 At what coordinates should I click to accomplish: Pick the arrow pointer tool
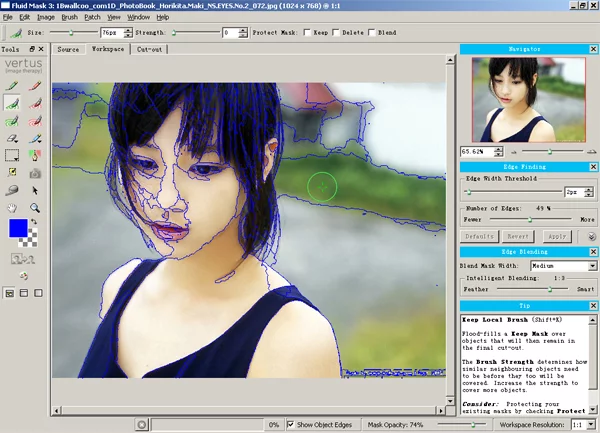click(35, 190)
